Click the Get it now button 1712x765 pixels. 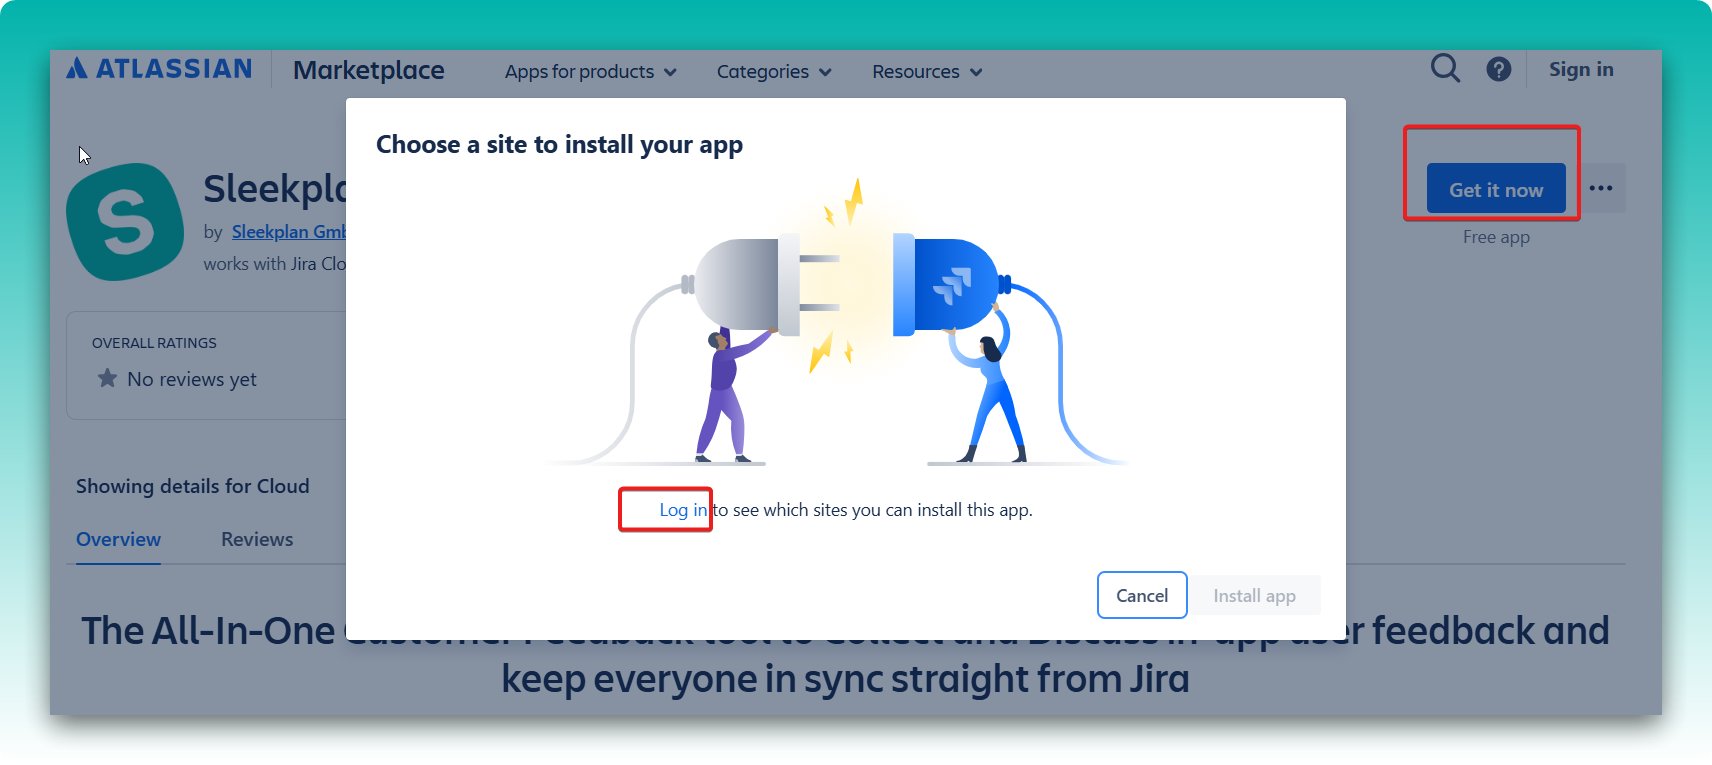point(1496,189)
